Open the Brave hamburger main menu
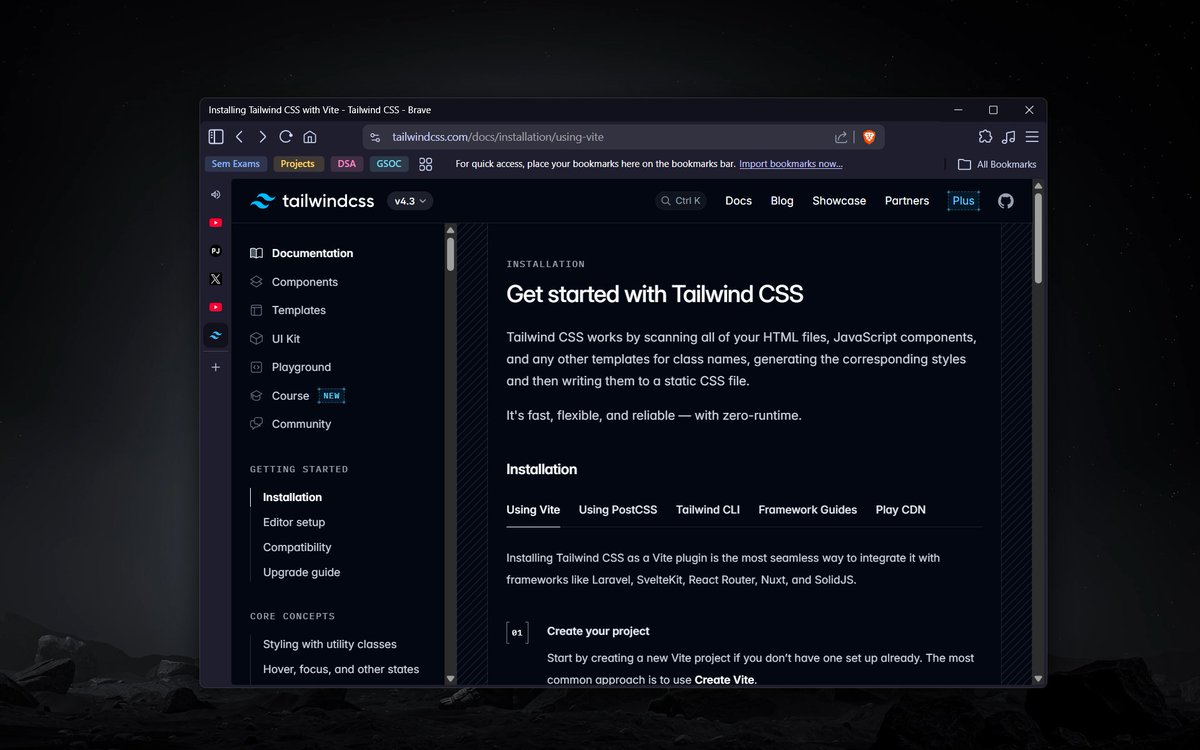 [x=1032, y=137]
